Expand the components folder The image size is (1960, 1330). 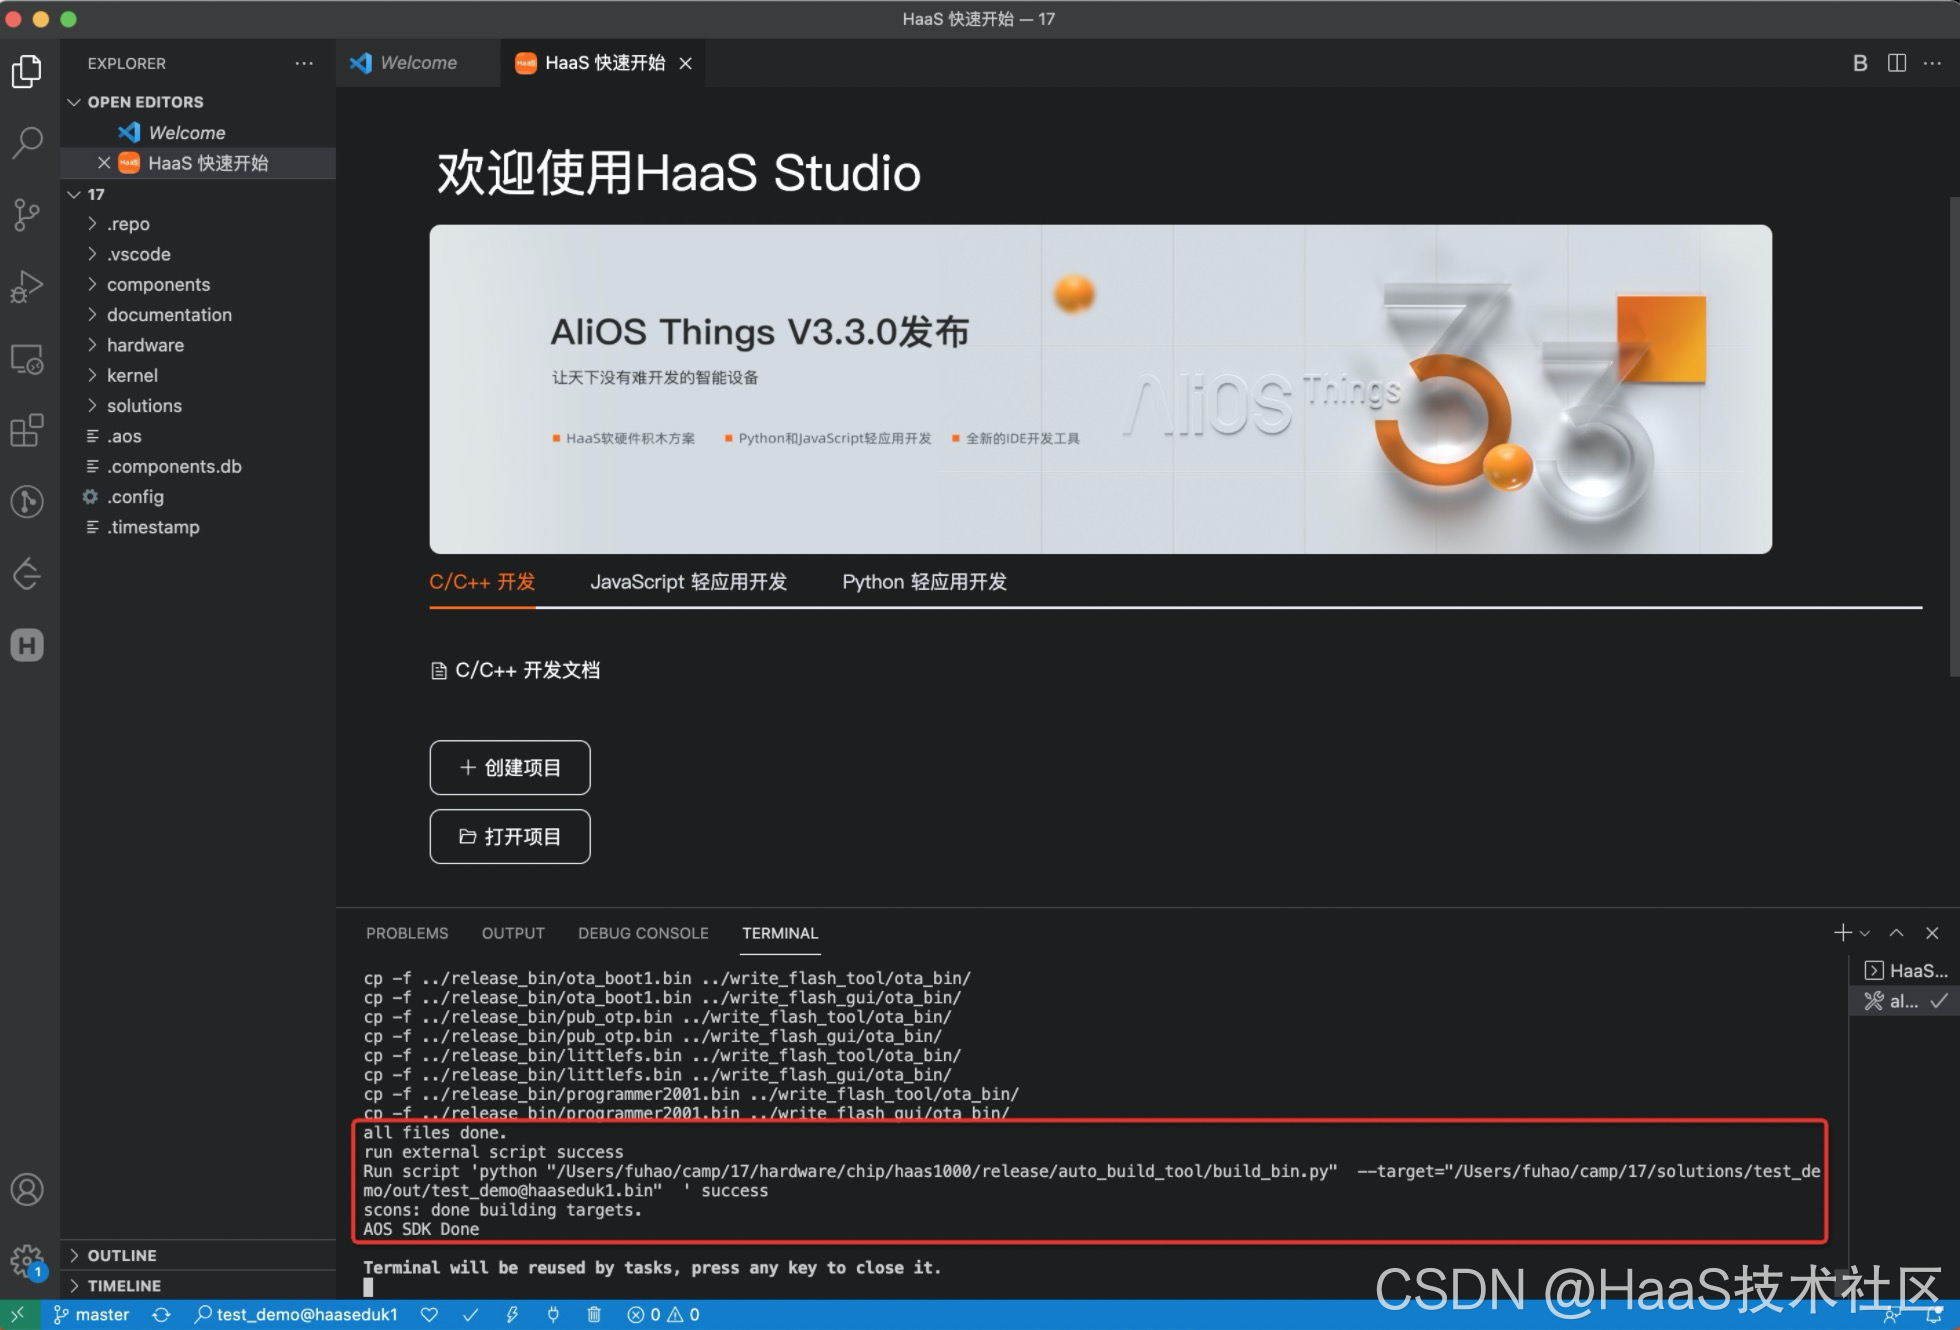[158, 285]
